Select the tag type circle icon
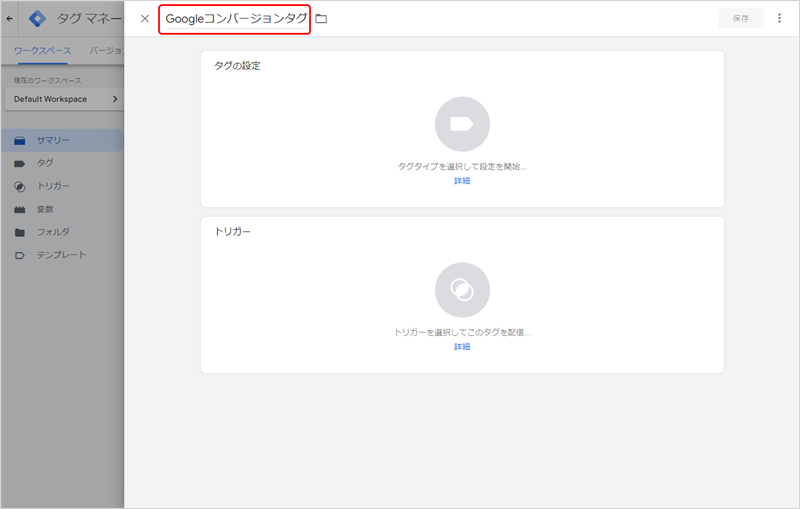800x509 pixels. 462,124
